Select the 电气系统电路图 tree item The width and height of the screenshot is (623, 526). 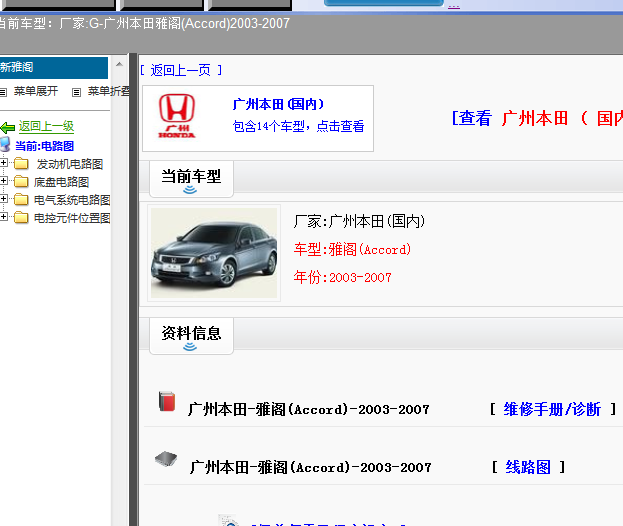coord(72,200)
